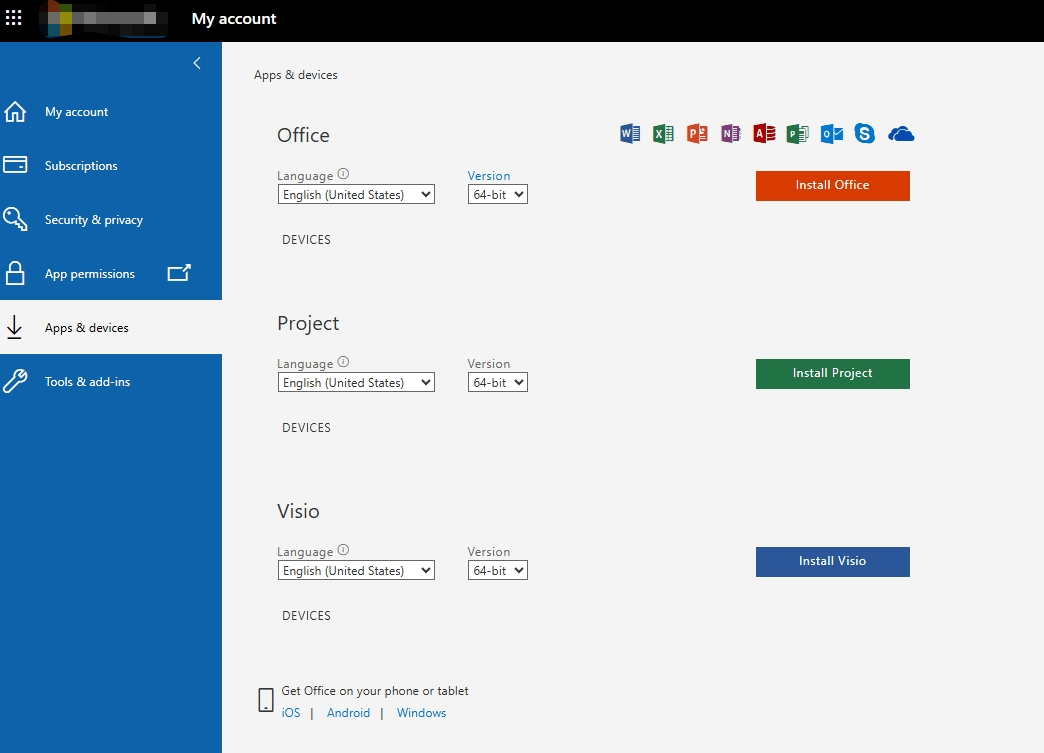The width and height of the screenshot is (1044, 753).
Task: Open the Office version dropdown
Action: (497, 194)
